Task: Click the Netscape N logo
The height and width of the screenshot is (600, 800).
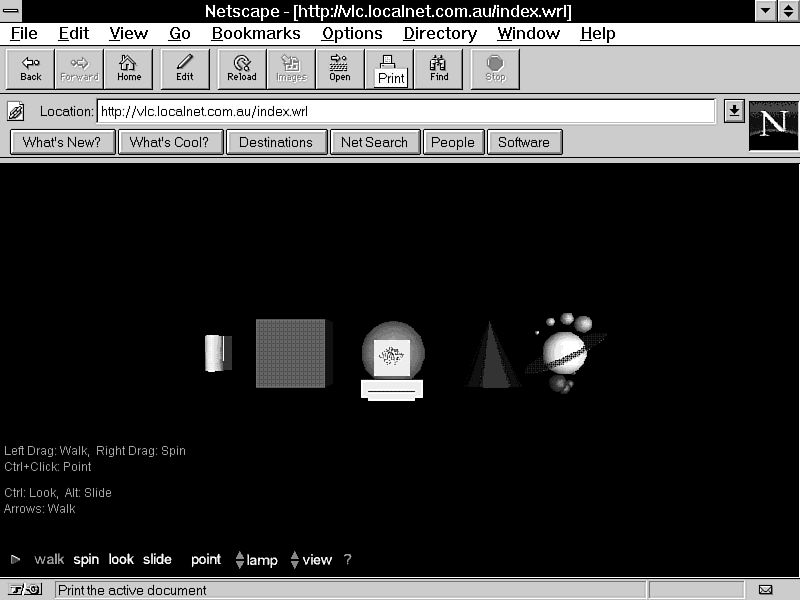Action: pos(773,125)
